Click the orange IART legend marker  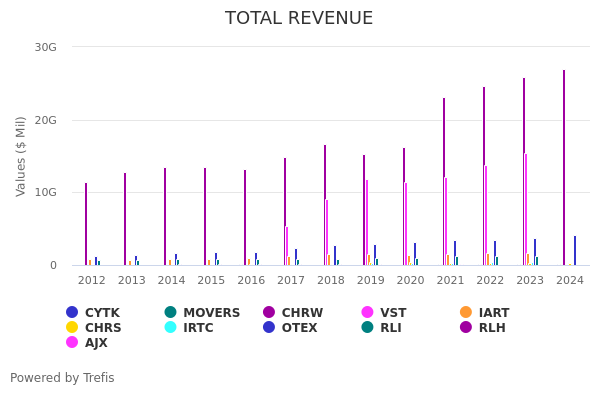pyautogui.click(x=466, y=313)
